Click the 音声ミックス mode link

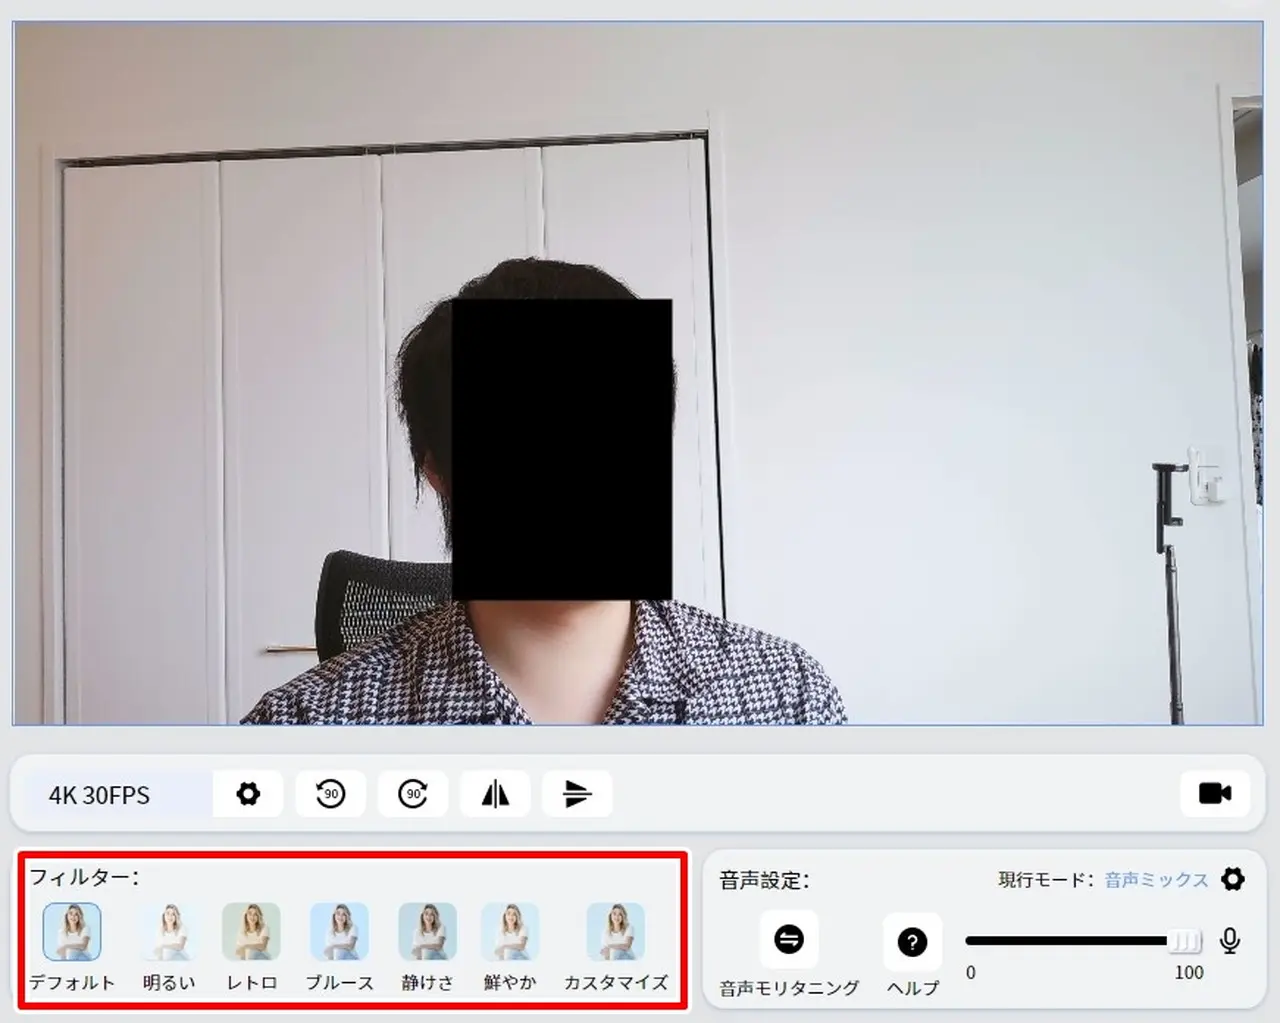pos(1156,880)
